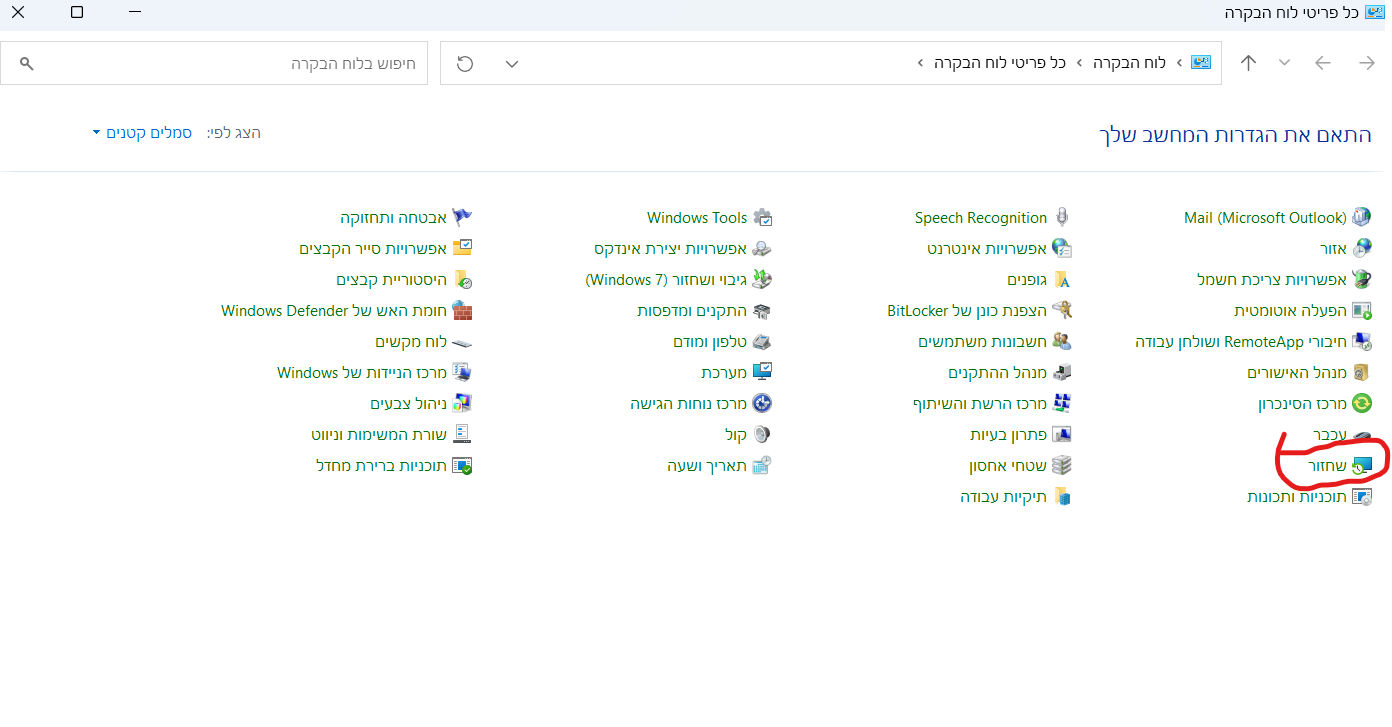Click the flag icon for אבטחה ותחזוקה
Image resolution: width=1392 pixels, height=727 pixels.
pos(462,218)
